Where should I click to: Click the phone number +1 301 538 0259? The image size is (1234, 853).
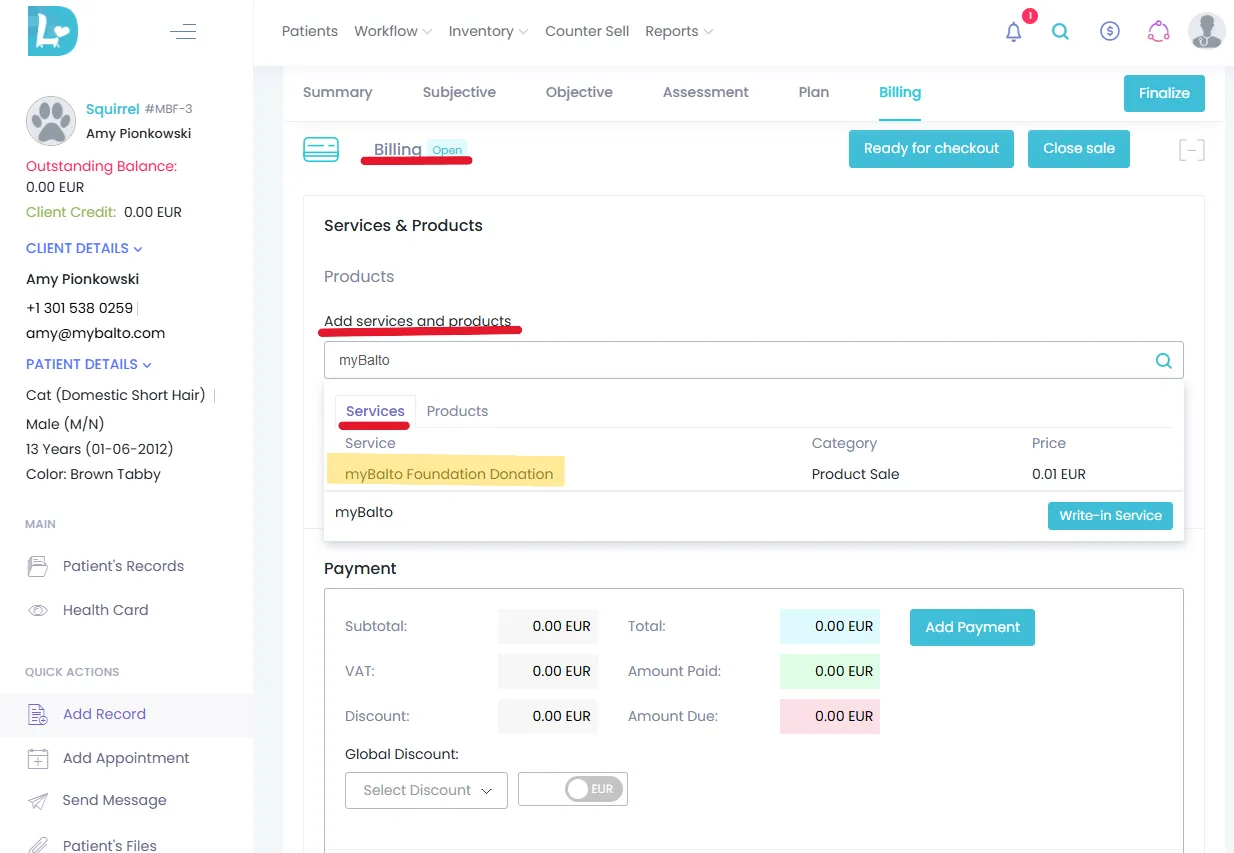79,308
